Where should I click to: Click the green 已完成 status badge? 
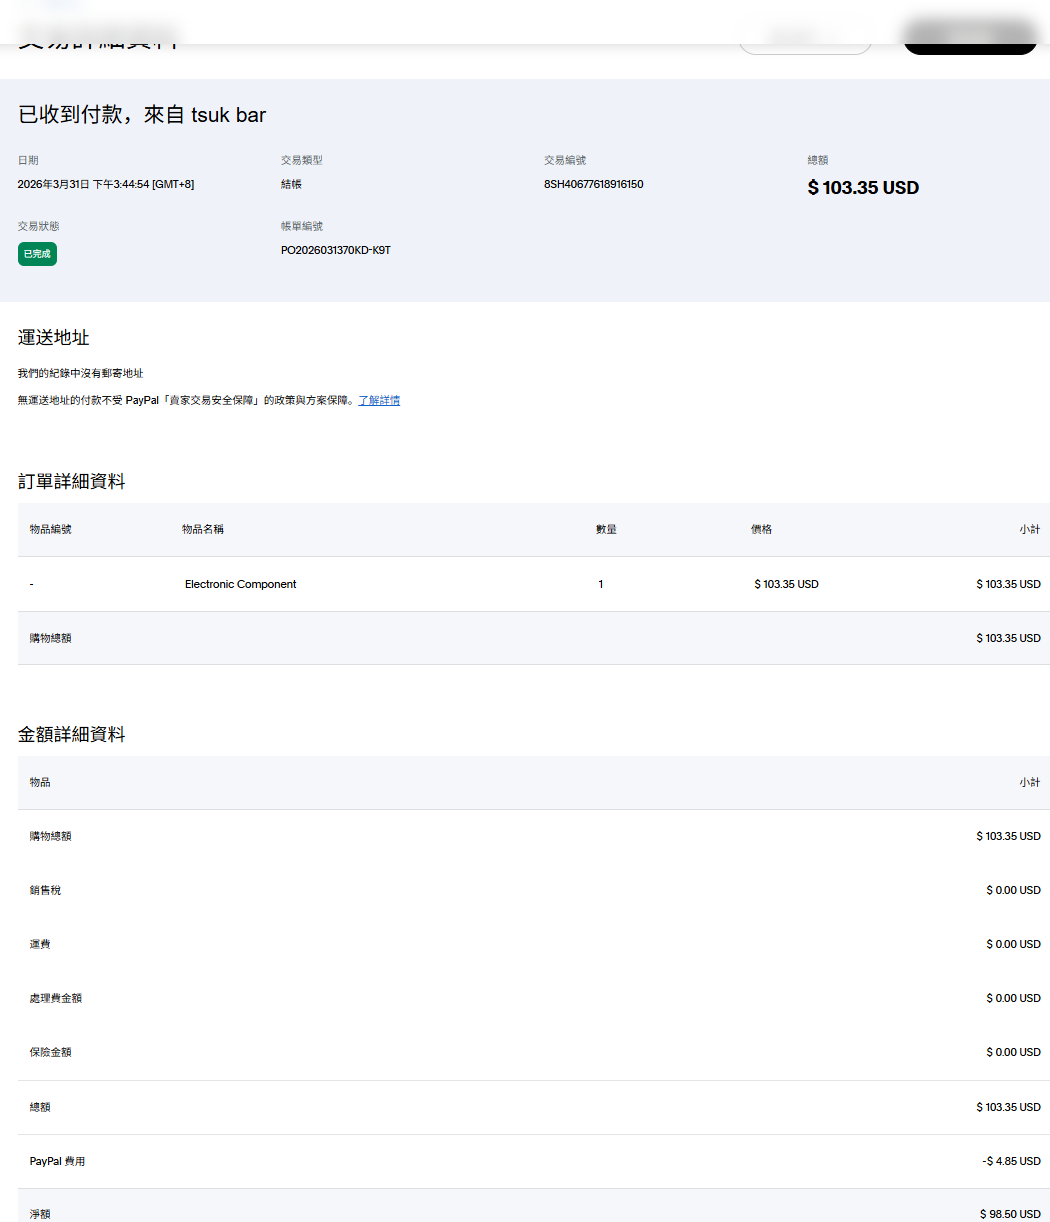point(37,254)
